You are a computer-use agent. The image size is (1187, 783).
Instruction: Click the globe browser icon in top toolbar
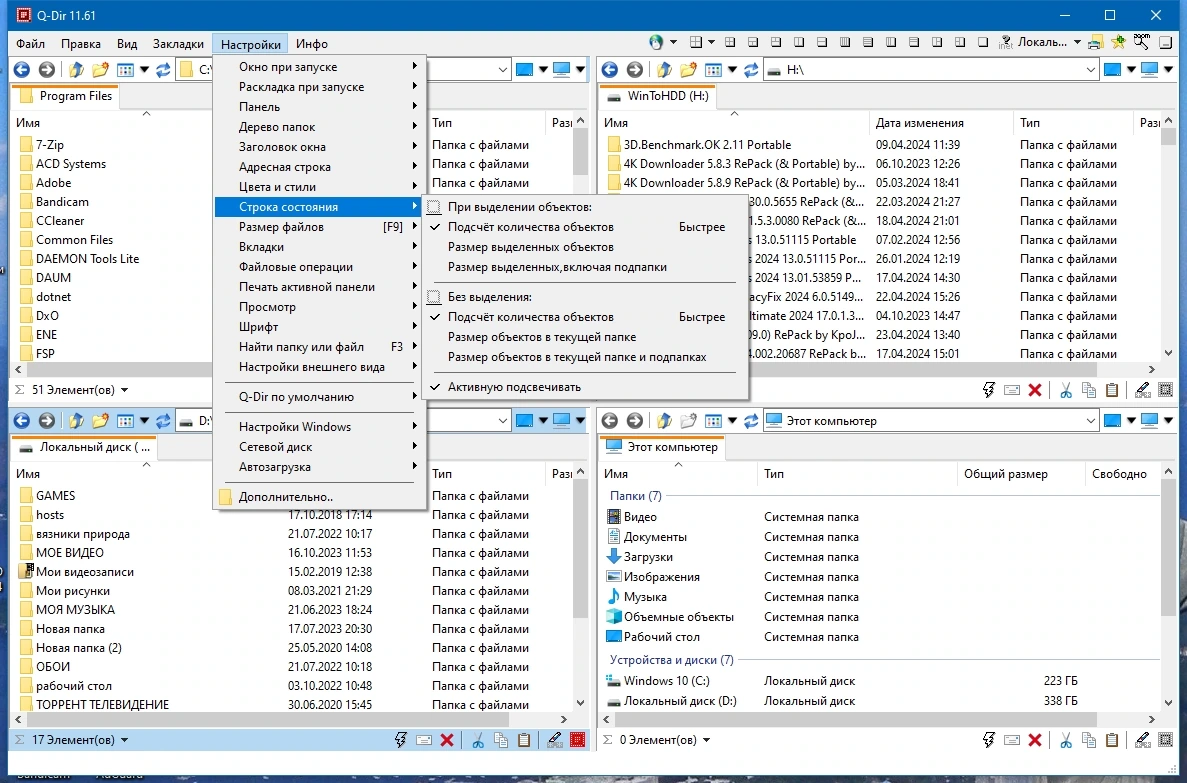click(x=656, y=42)
